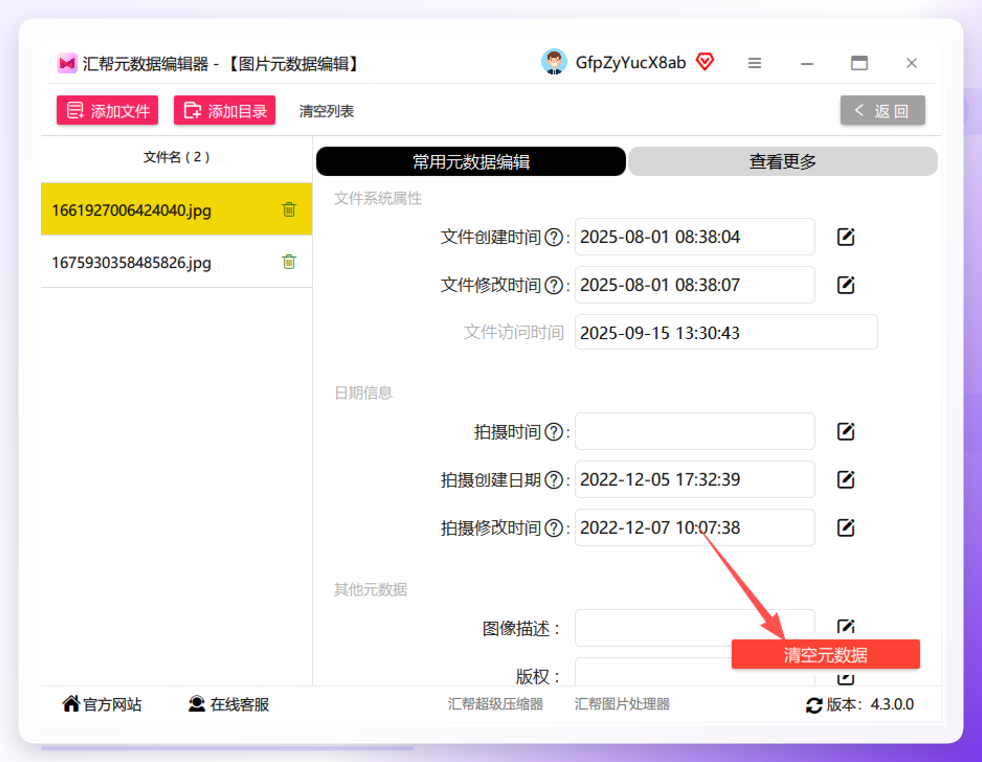
Task: Click the red 清空元数据 button
Action: tap(825, 654)
